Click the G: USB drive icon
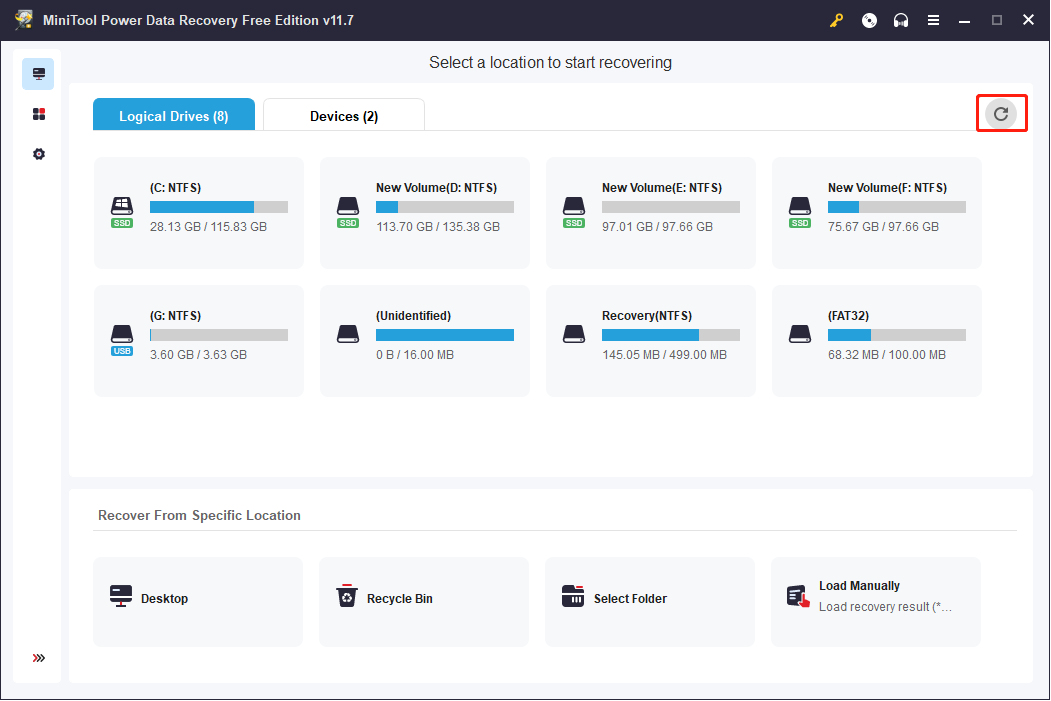This screenshot has height=701, width=1051. 122,340
